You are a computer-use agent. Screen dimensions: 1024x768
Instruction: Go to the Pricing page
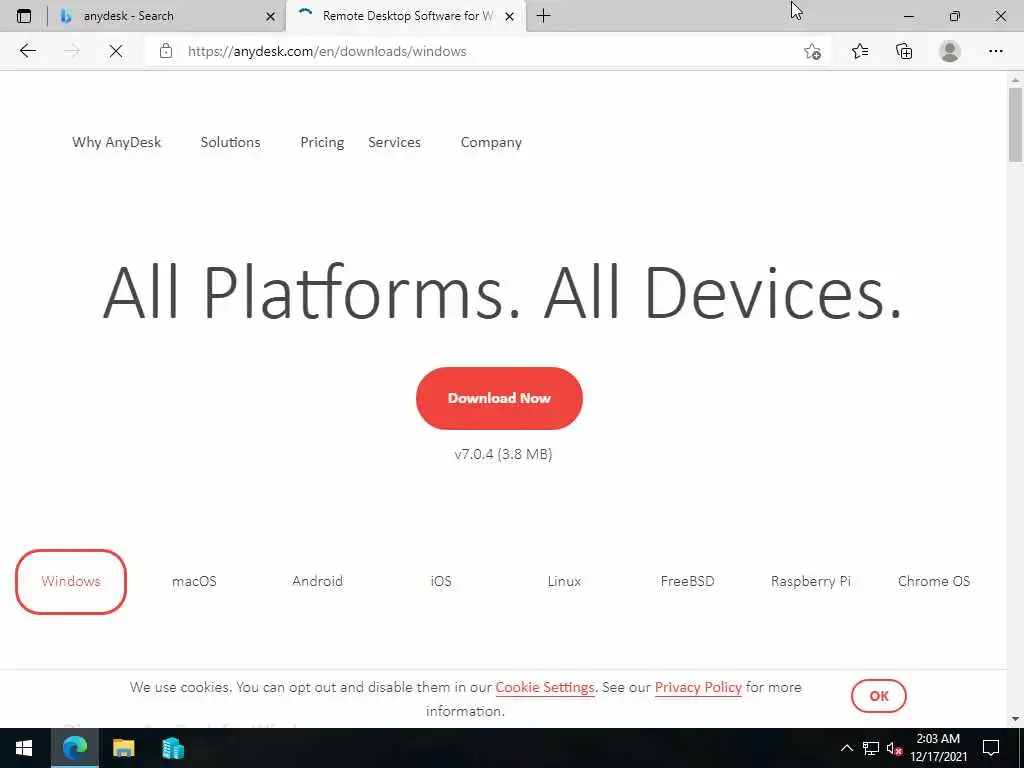322,142
